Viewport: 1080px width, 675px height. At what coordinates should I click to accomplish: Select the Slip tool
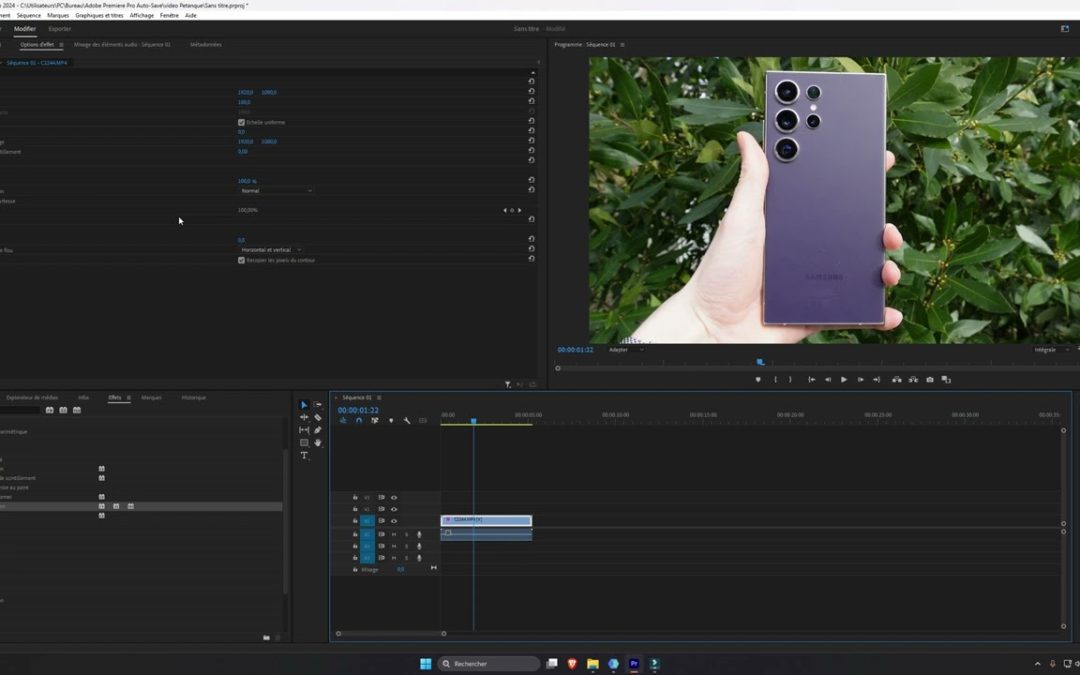[304, 430]
